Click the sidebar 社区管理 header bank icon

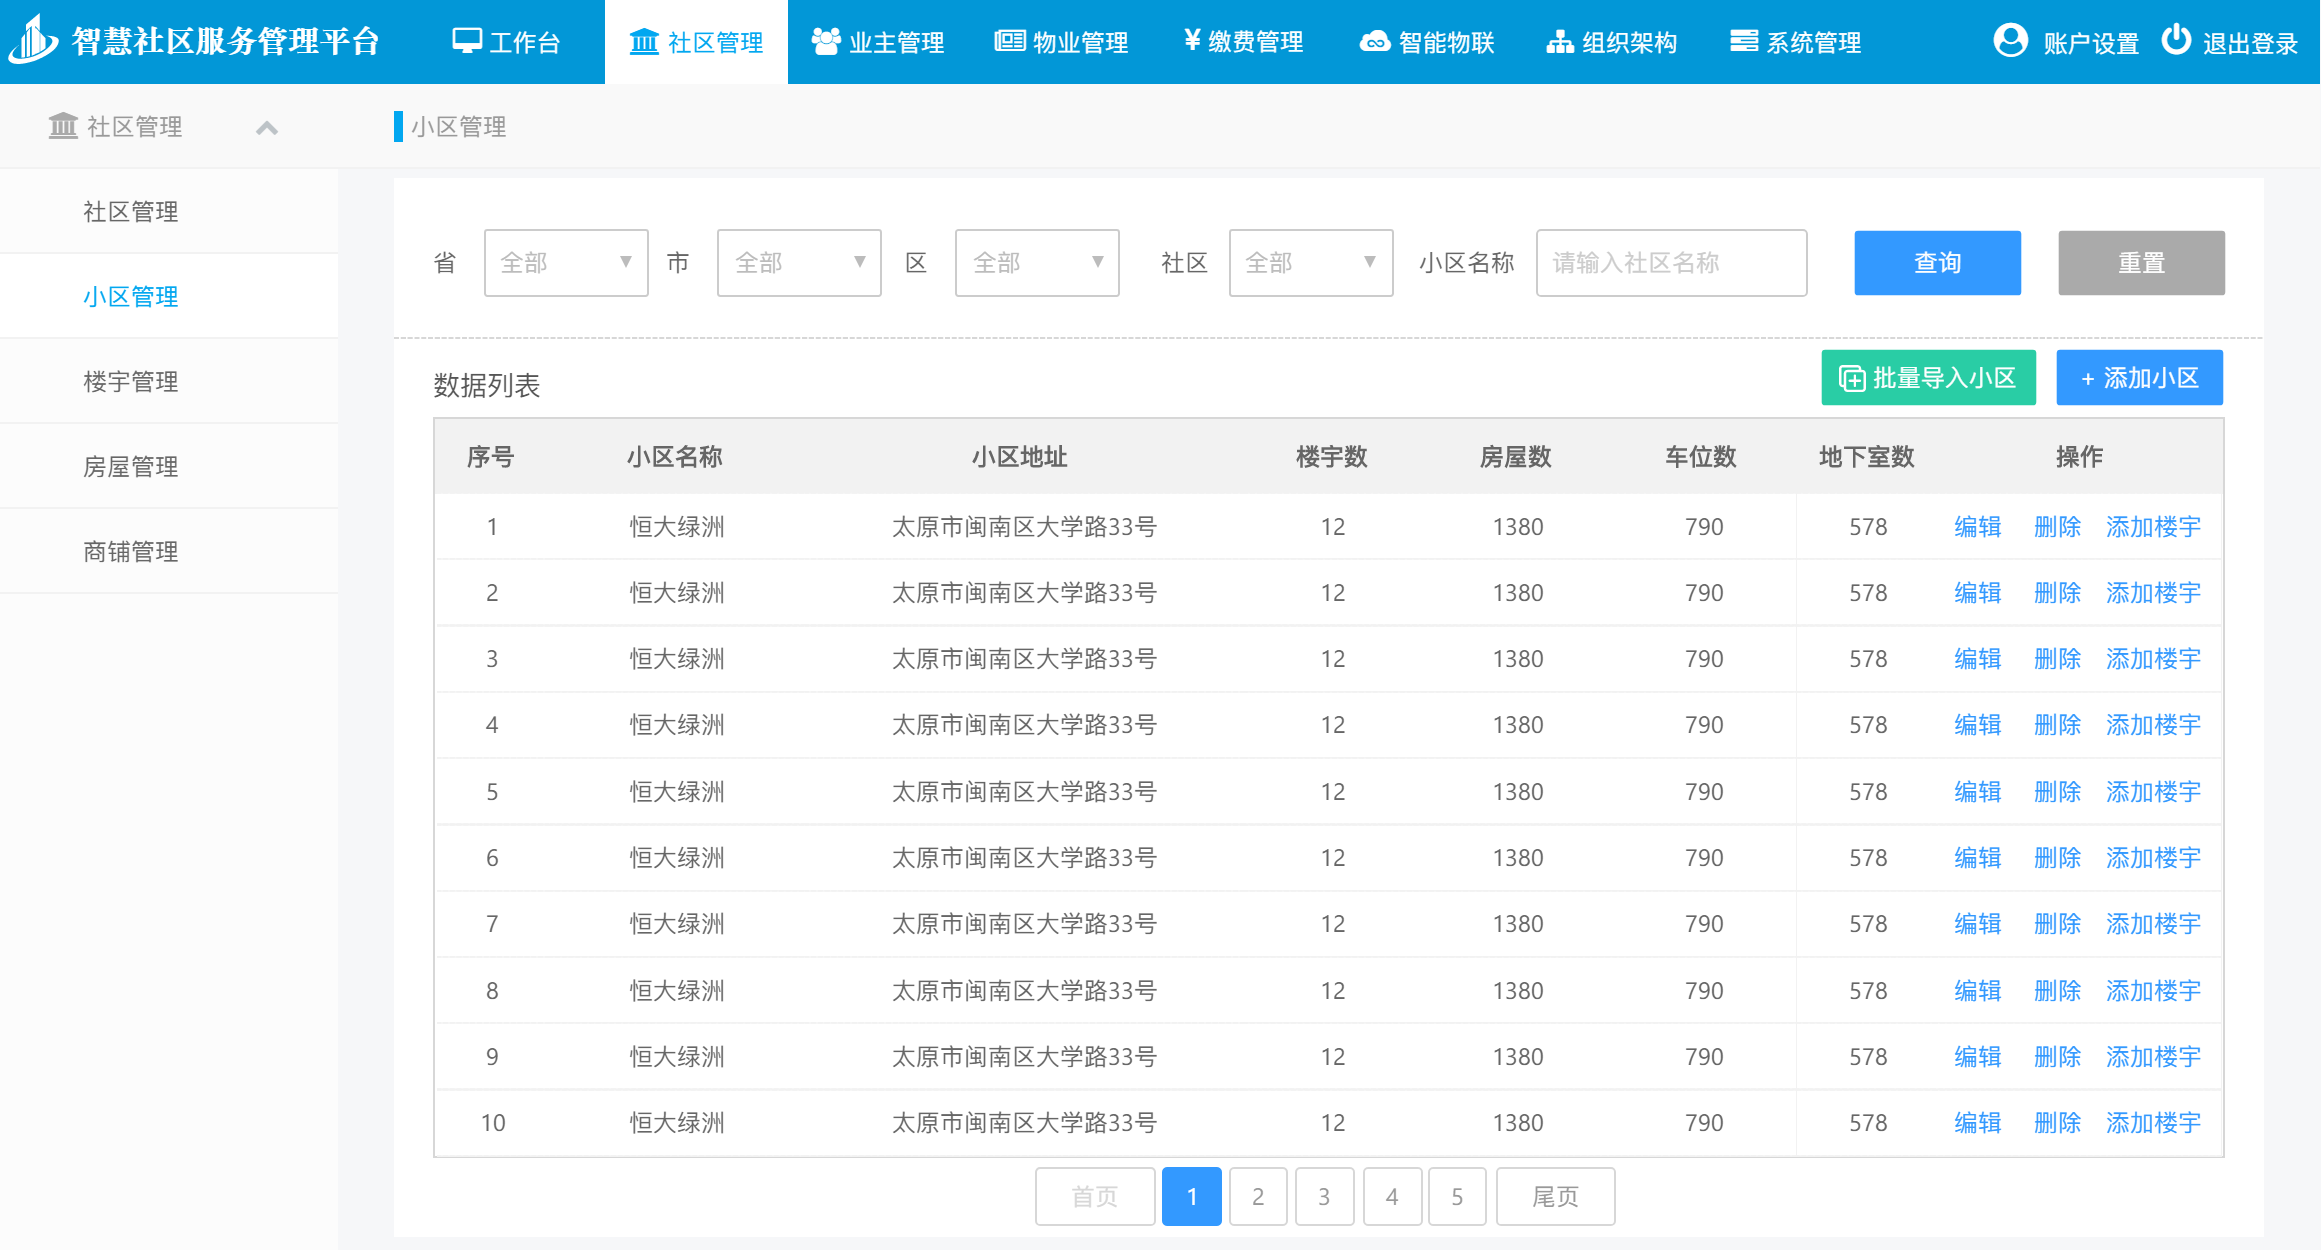coord(63,126)
